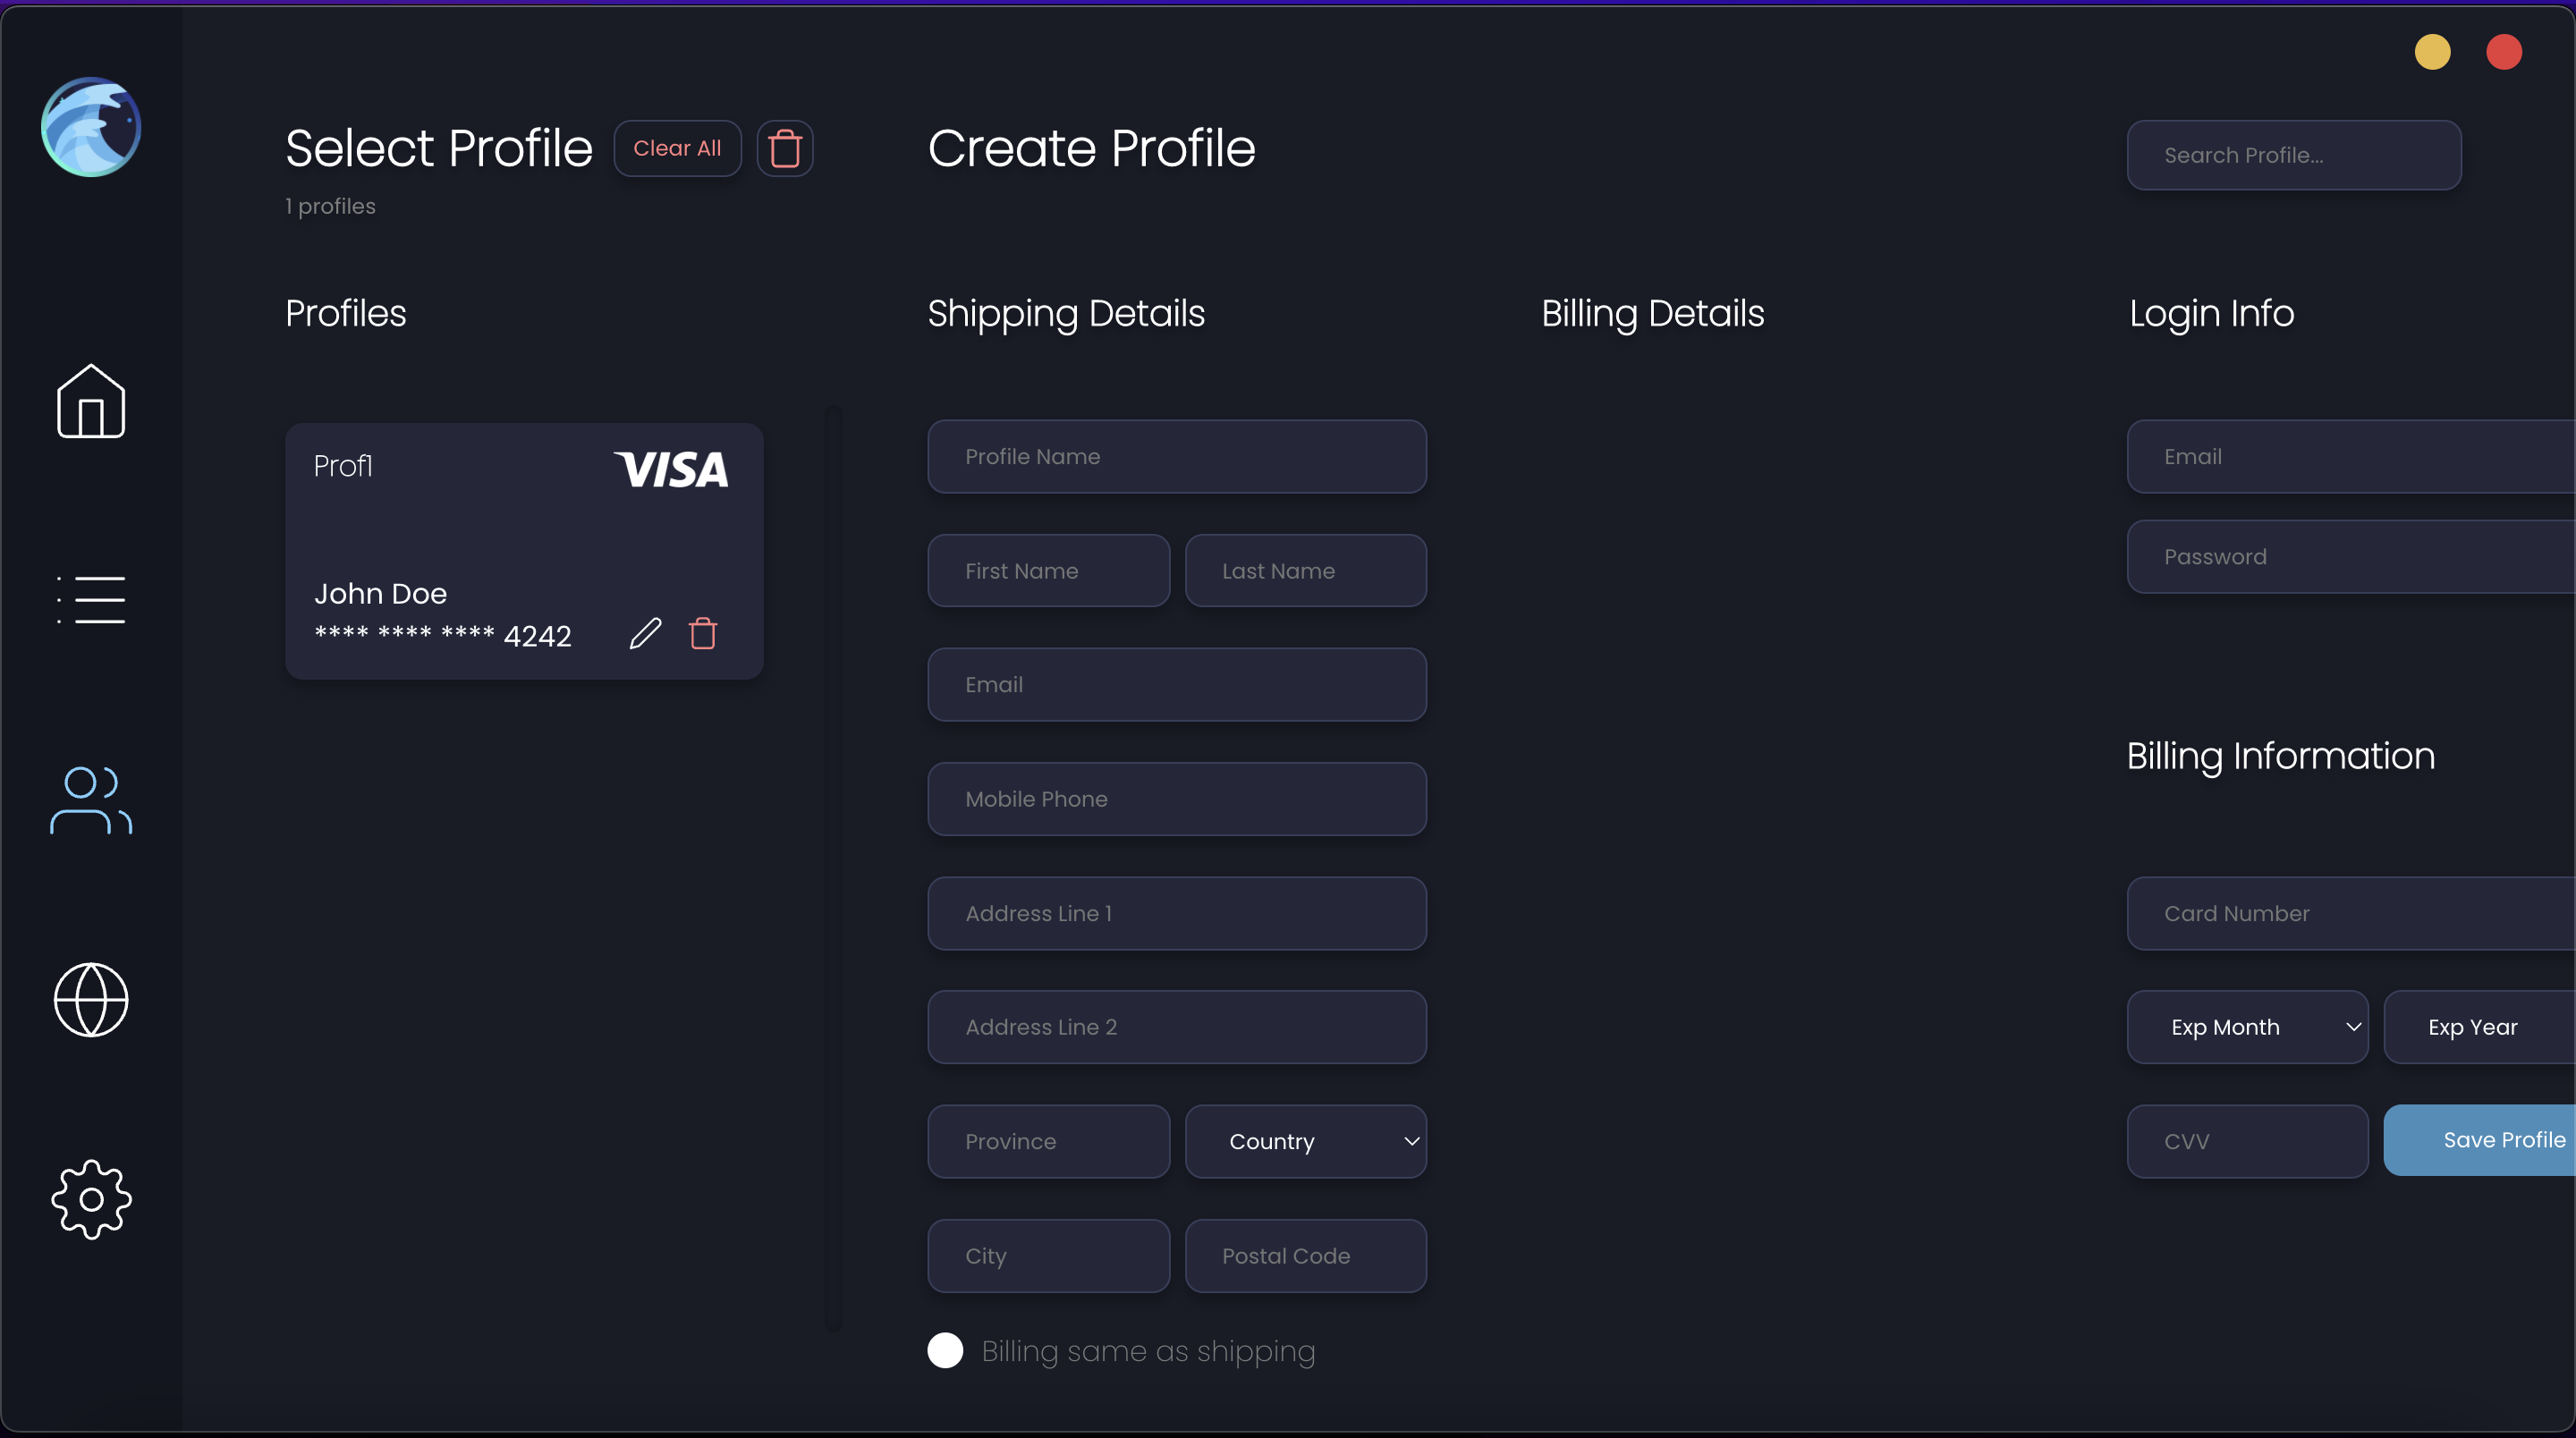
Task: Click the Clear All button
Action: coord(677,148)
